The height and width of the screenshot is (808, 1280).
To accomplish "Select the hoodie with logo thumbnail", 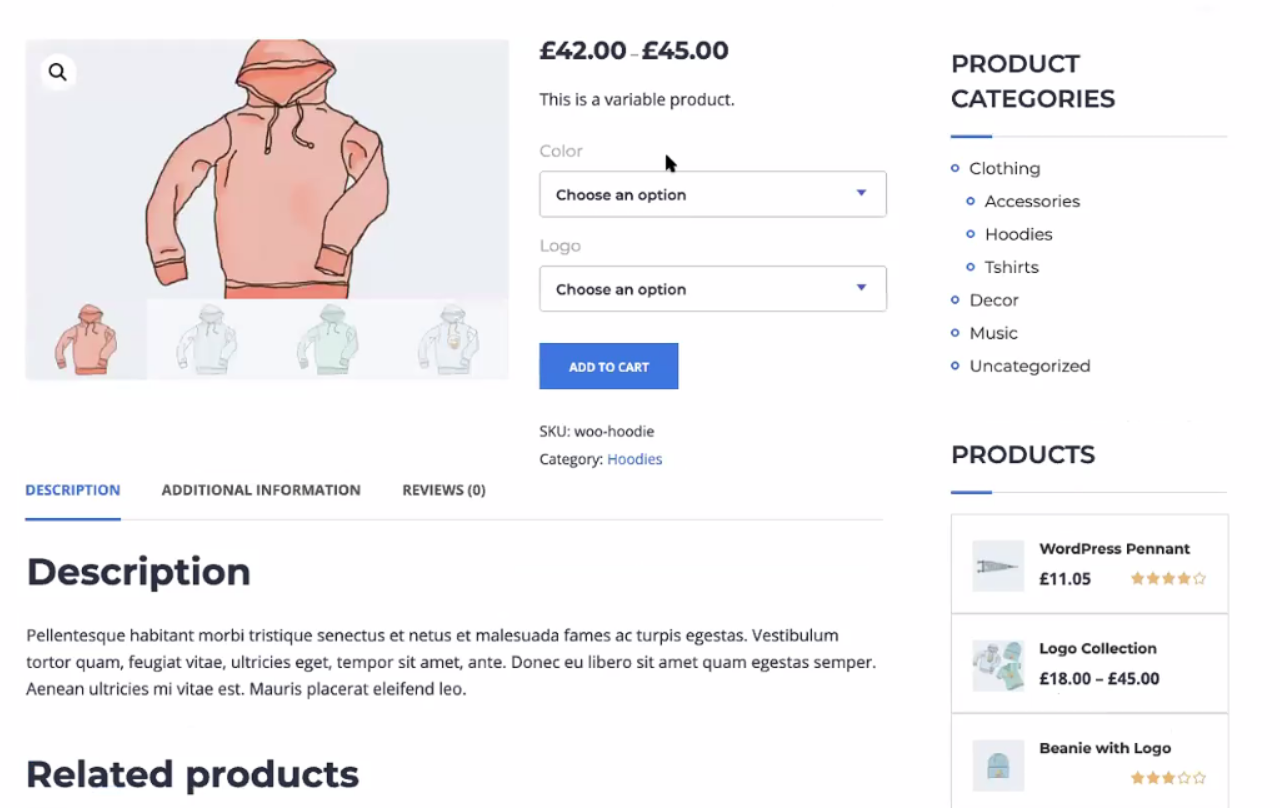I will (x=447, y=340).
